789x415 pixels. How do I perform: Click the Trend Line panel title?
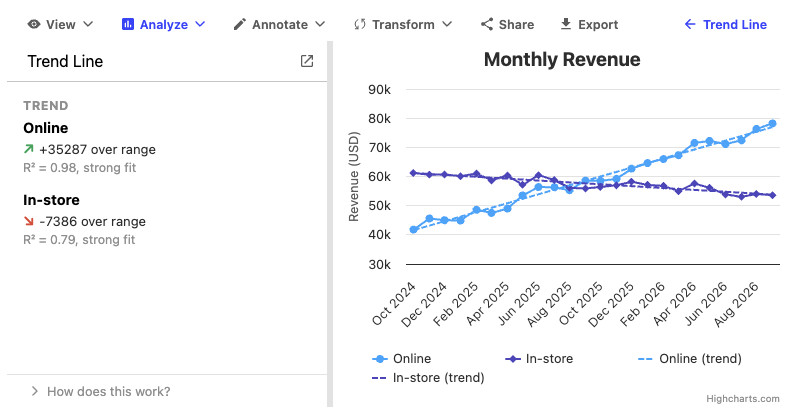point(65,61)
